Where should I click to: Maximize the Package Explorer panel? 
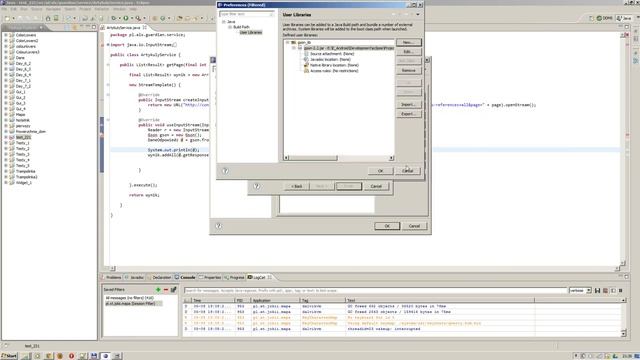pyautogui.click(x=94, y=27)
